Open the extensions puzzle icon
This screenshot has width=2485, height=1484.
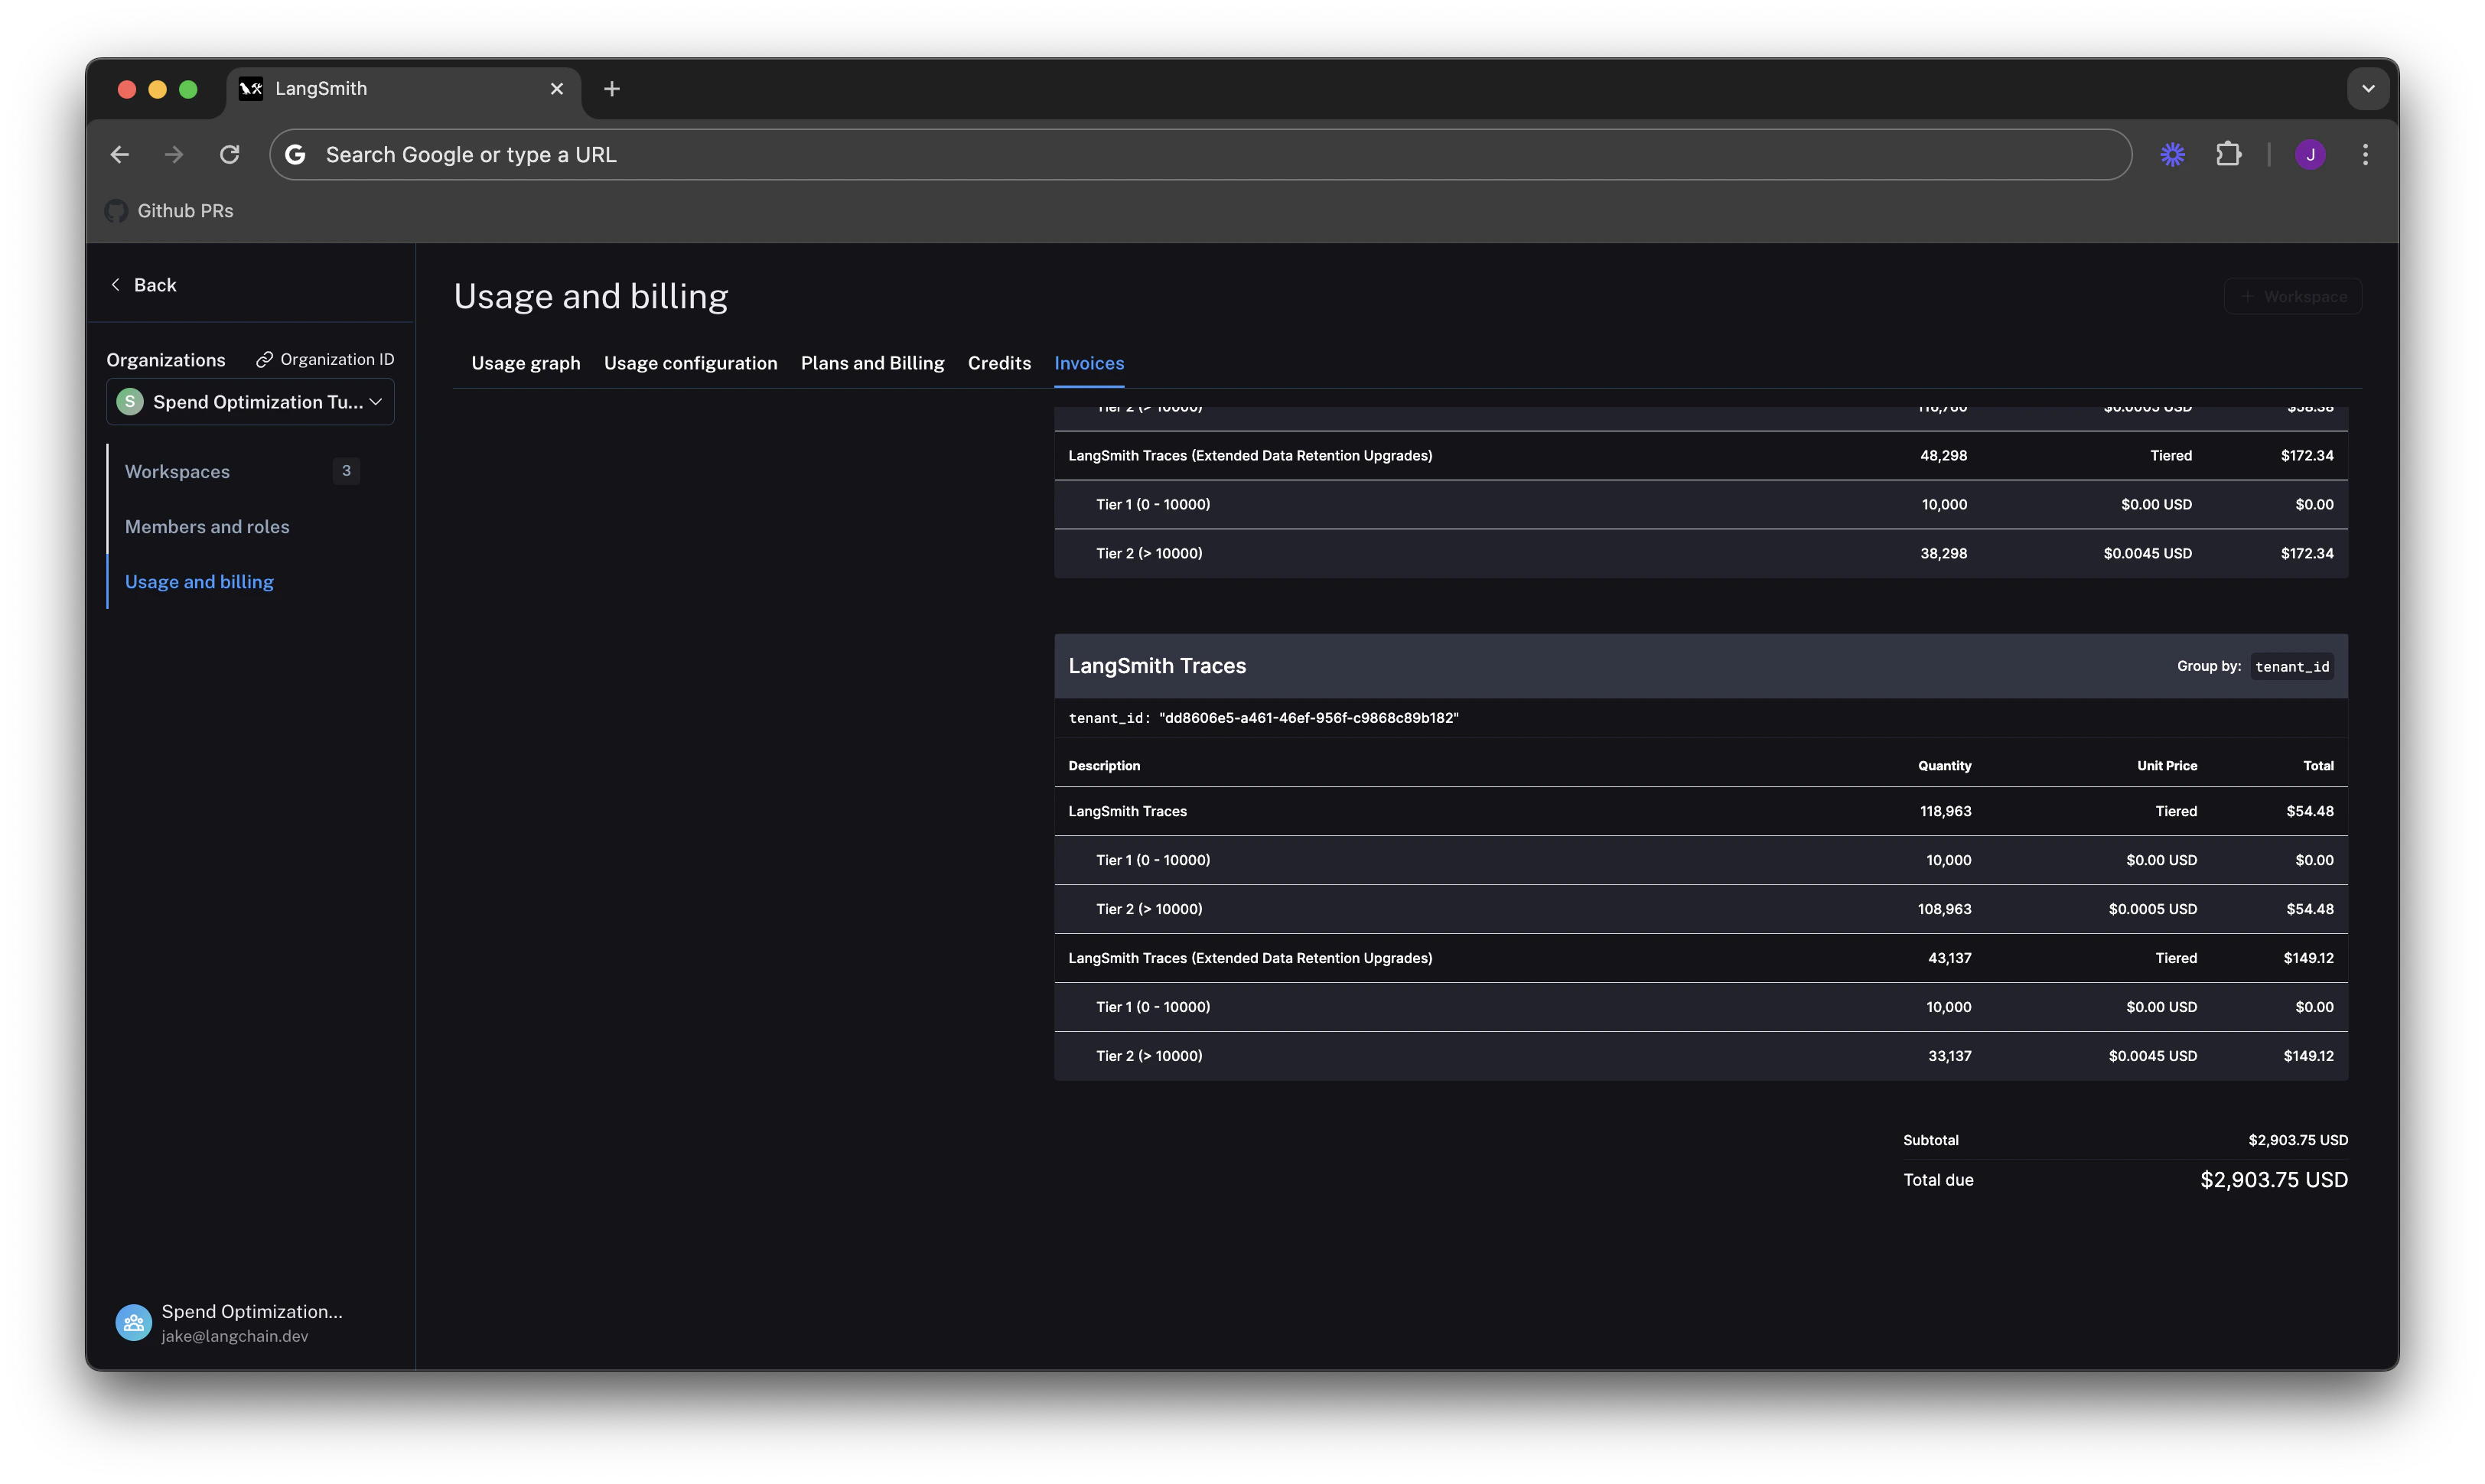pos(2228,155)
